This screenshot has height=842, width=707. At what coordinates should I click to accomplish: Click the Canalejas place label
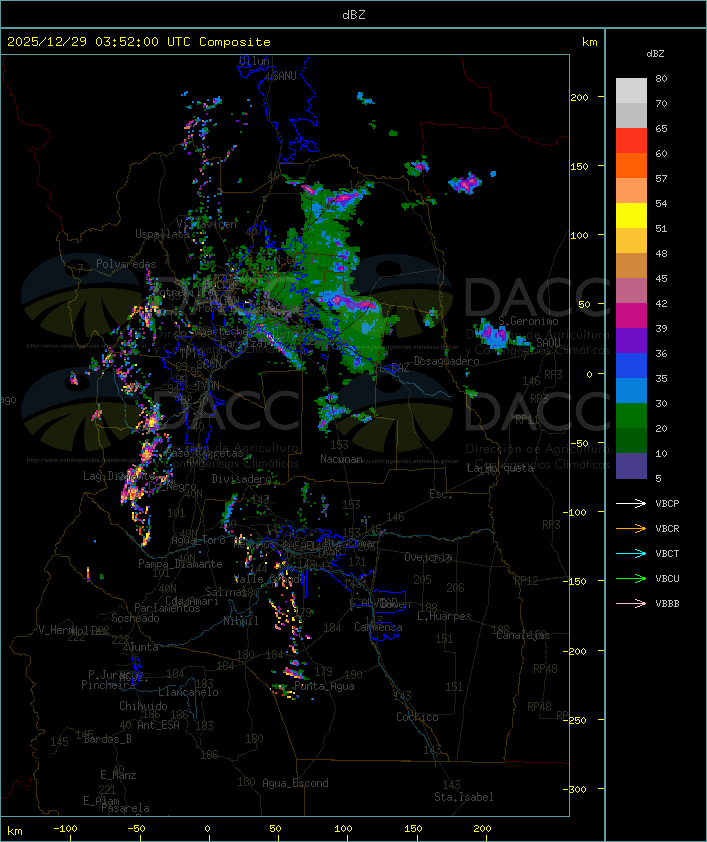point(523,635)
